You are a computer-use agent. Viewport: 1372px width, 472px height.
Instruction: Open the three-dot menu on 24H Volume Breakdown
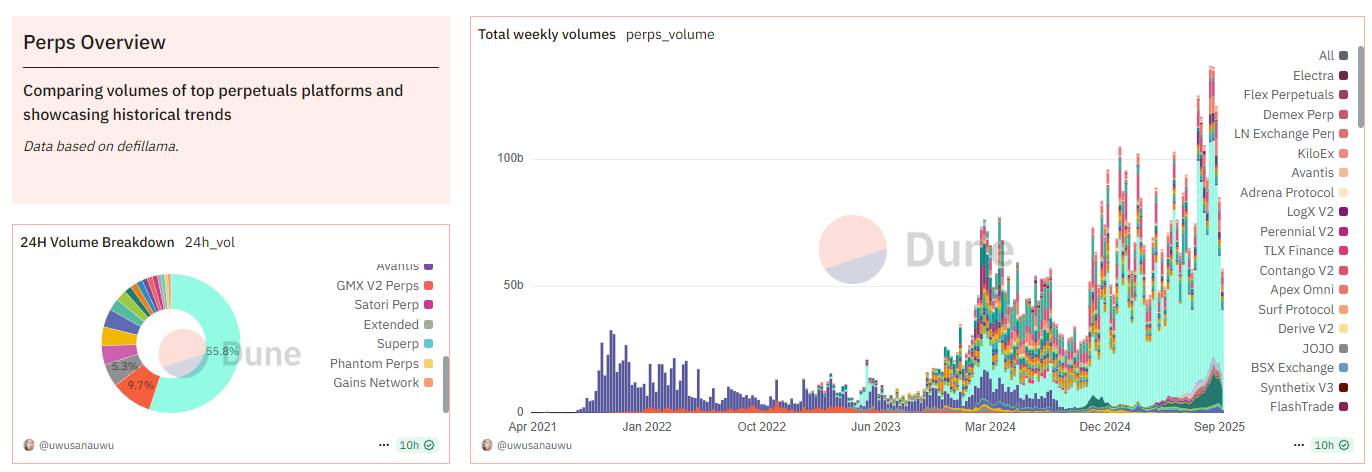(384, 445)
